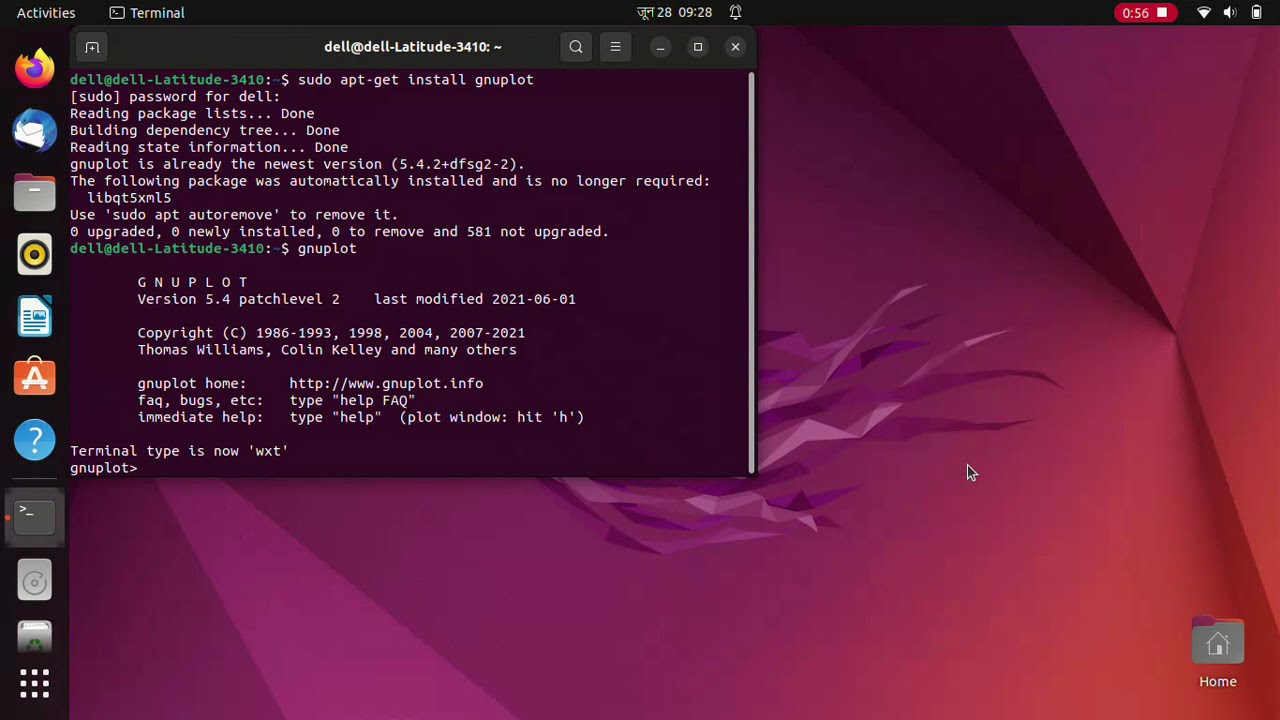Click 'Building dependency tree... Done' line

[205, 131]
